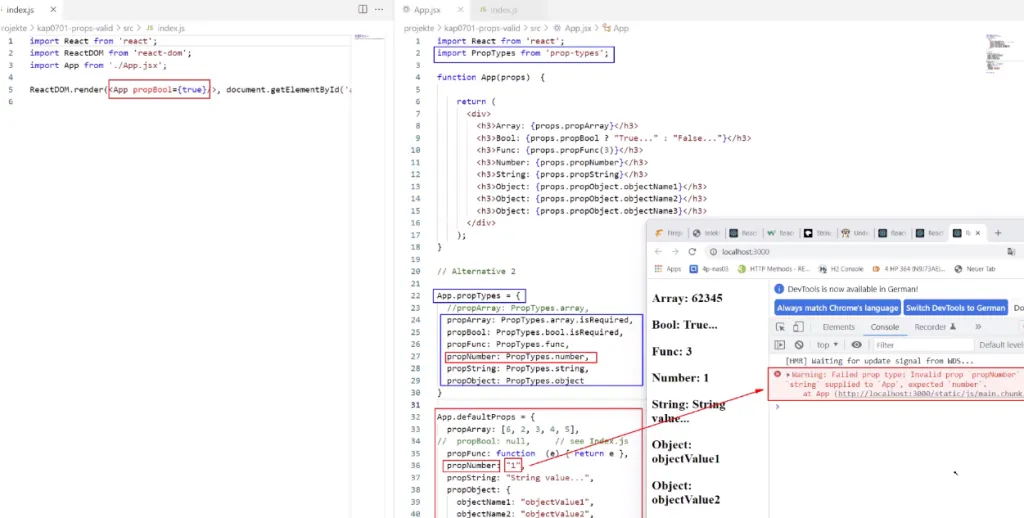Click Always match Chrome's language button
This screenshot has height=518, width=1024.
click(837, 308)
